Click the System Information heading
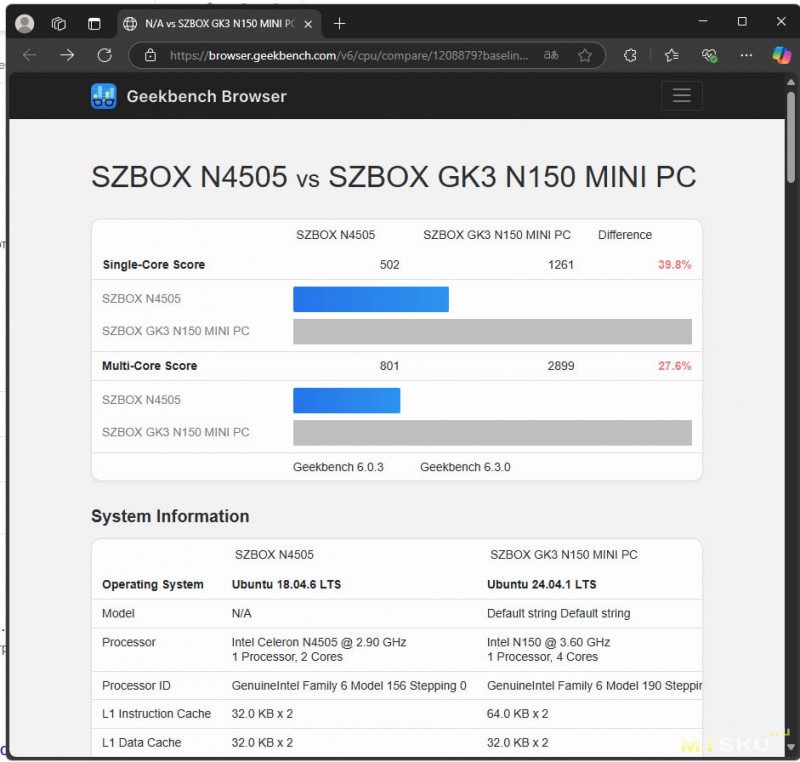Screen dimensions: 800x762 [x=170, y=516]
